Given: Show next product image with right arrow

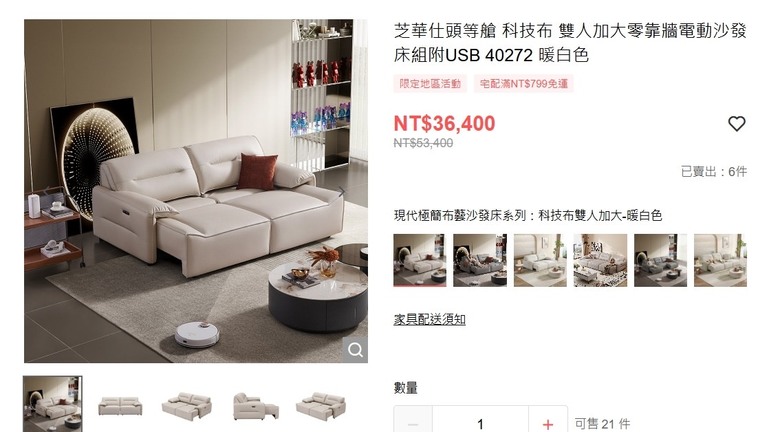Looking at the screenshot, I should pos(341,191).
